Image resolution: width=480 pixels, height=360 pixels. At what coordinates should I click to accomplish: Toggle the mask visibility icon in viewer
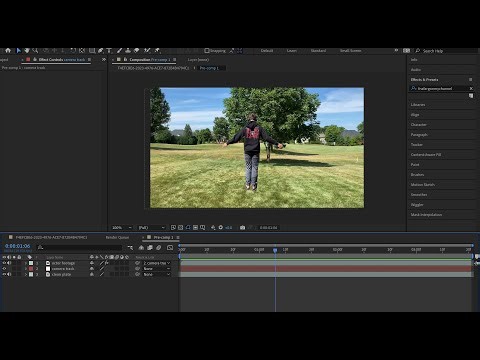(x=188, y=227)
